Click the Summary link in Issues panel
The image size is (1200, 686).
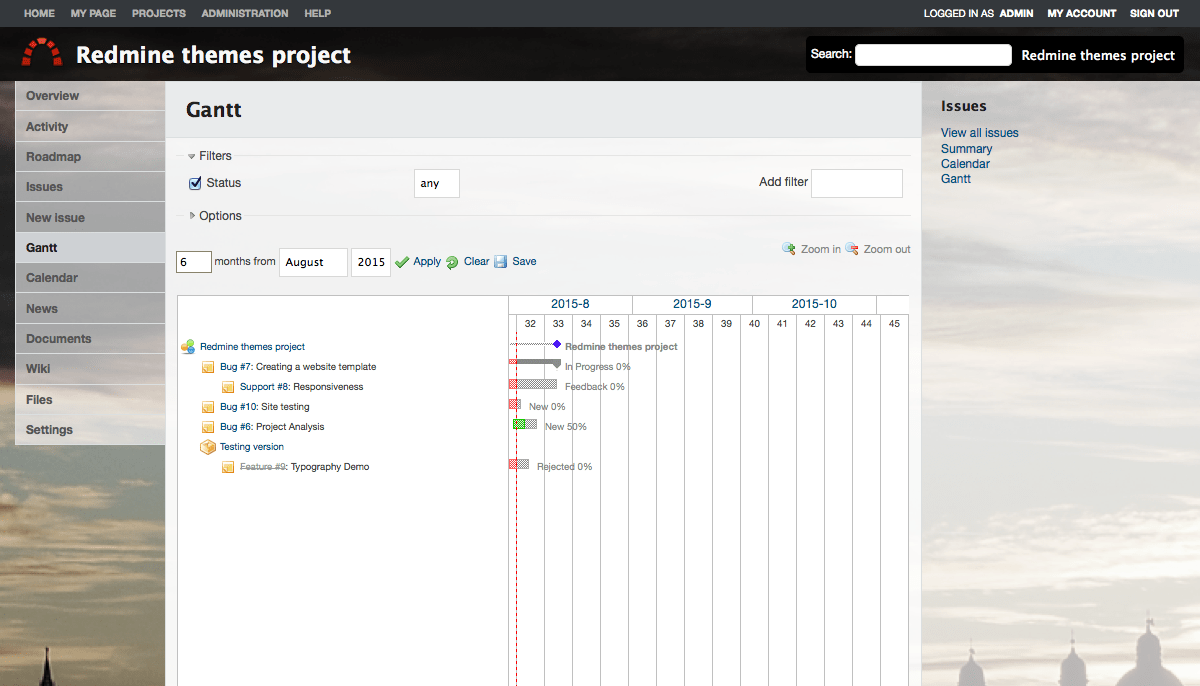click(966, 149)
